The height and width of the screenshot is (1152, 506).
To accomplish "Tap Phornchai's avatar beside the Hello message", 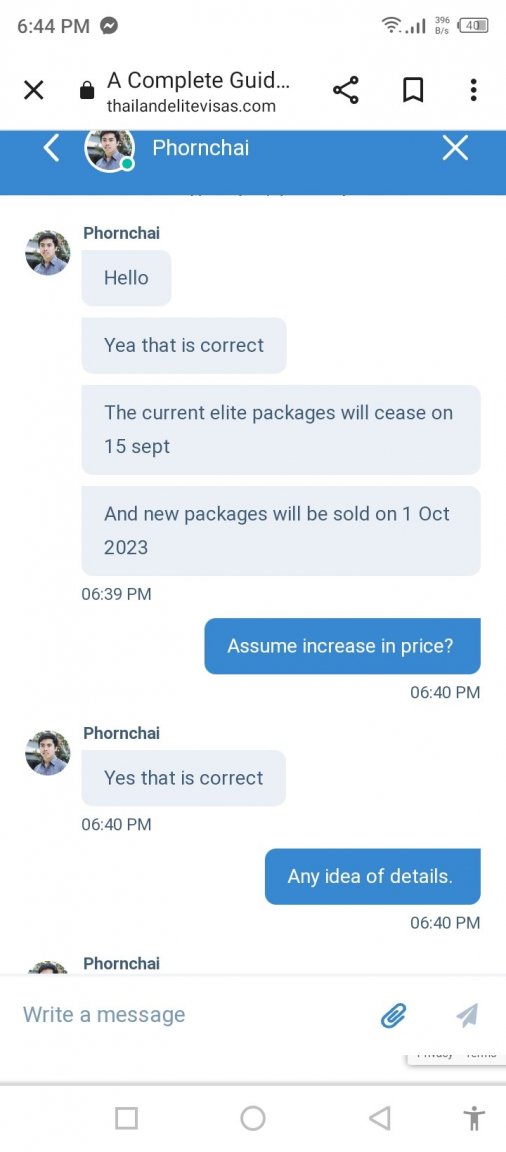I will coord(48,252).
